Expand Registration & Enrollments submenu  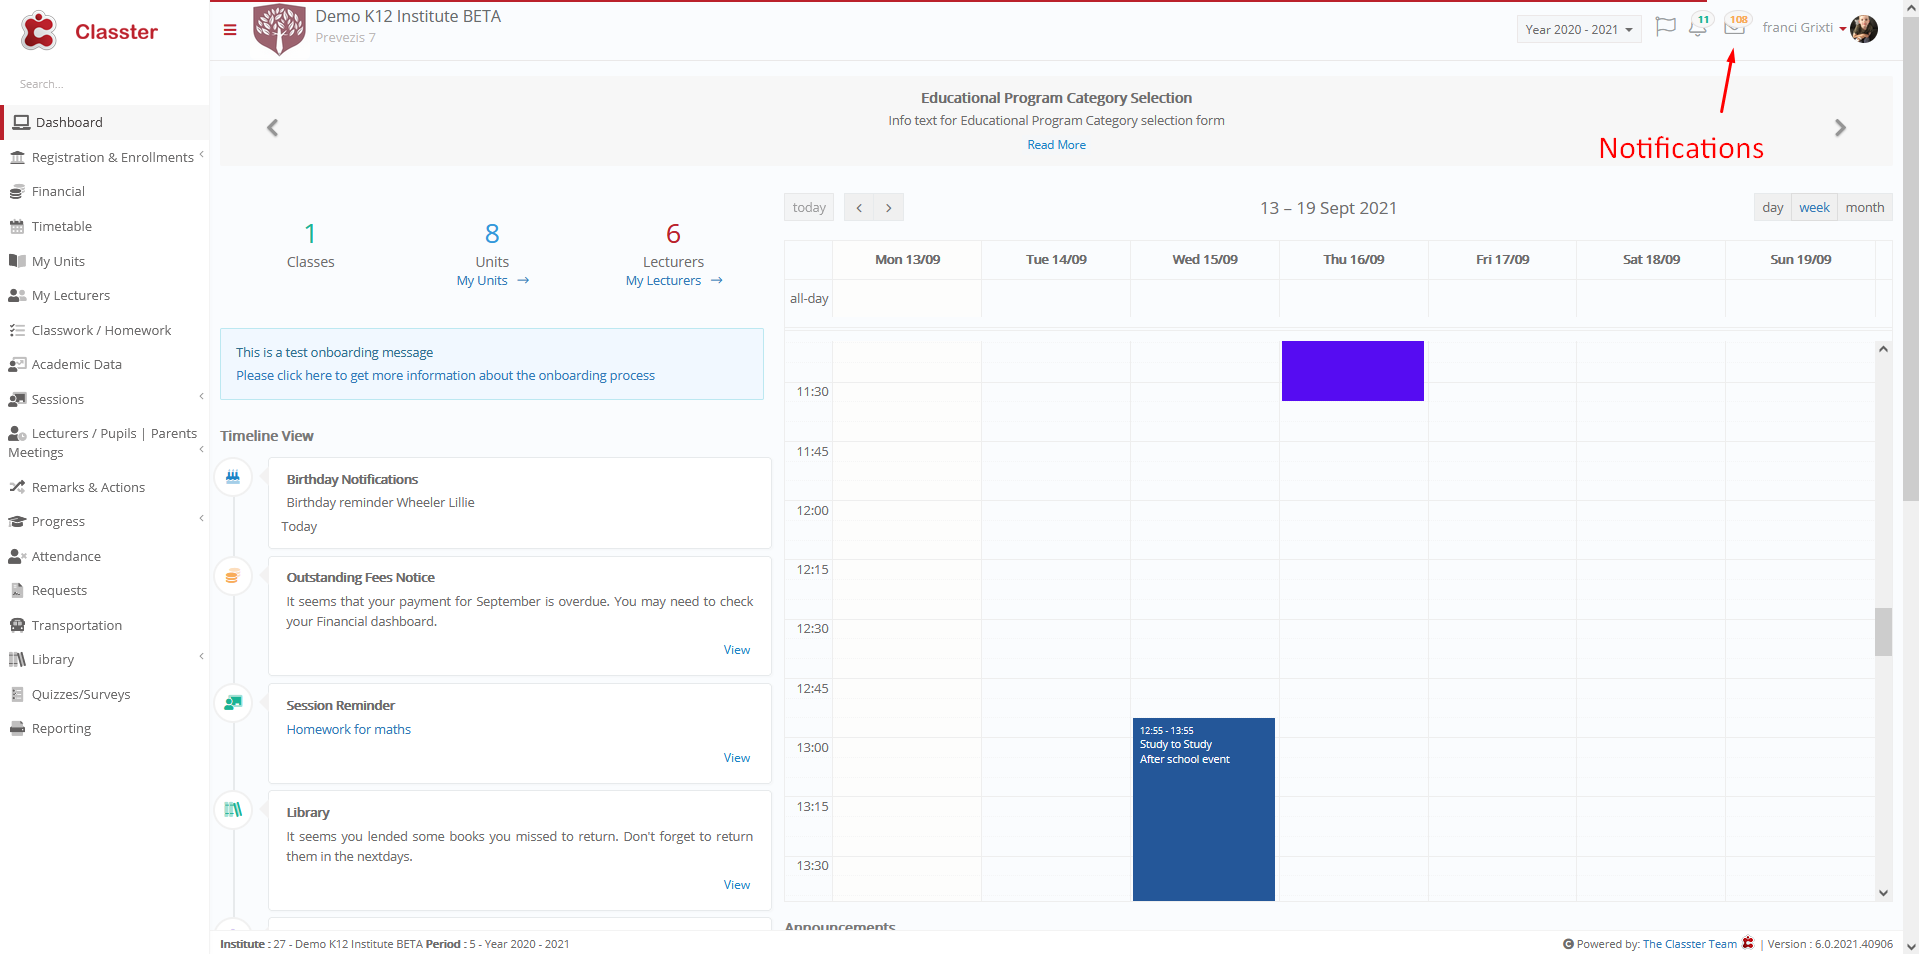[x=201, y=155]
